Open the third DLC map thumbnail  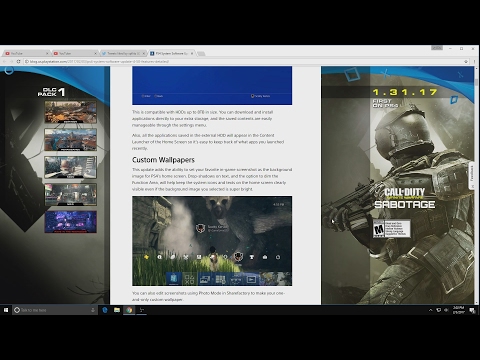tap(71, 167)
